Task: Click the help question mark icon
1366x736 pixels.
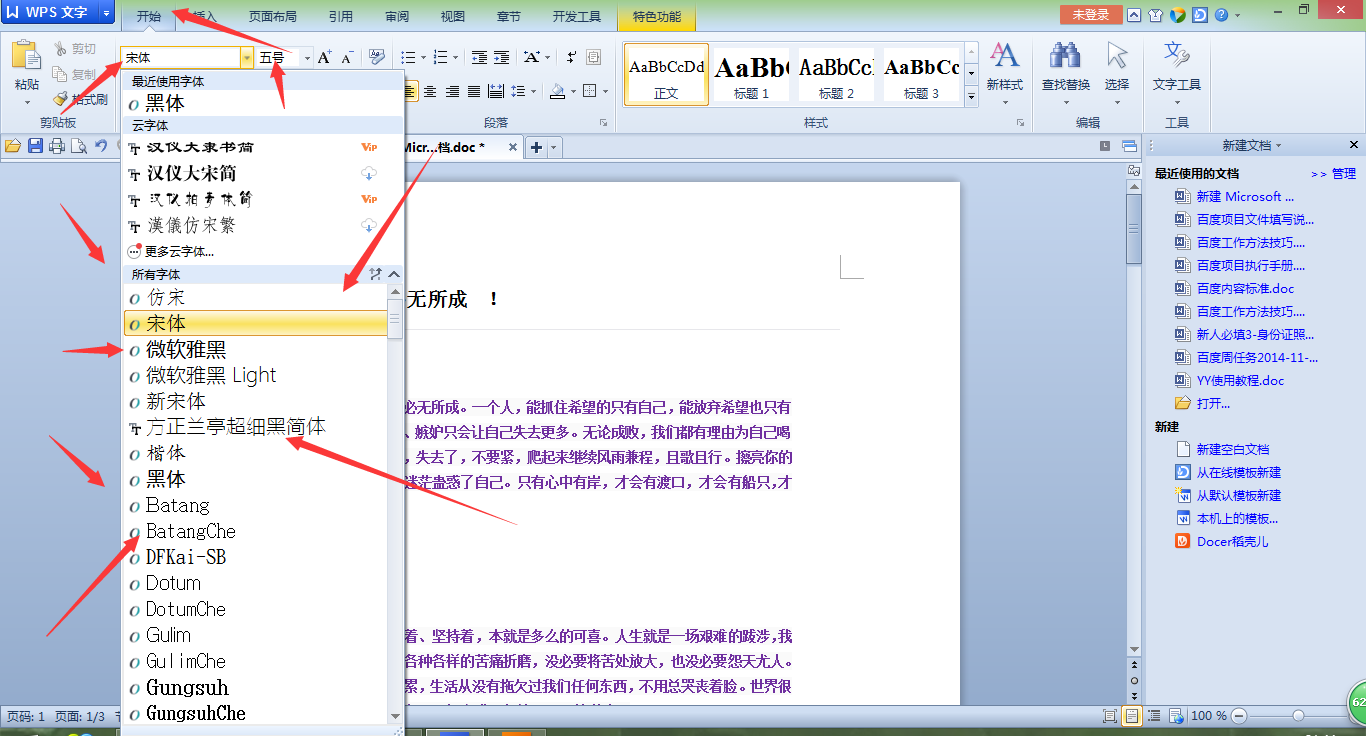Action: pos(1221,15)
